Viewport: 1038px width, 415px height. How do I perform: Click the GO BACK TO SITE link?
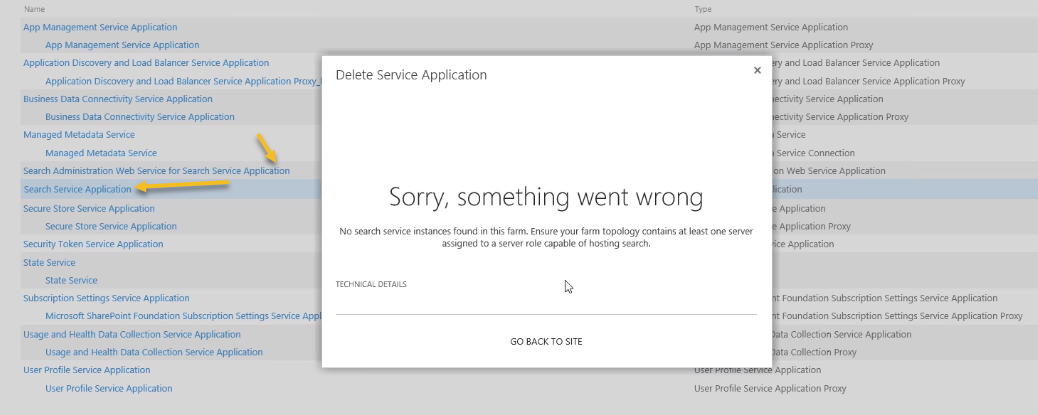546,342
